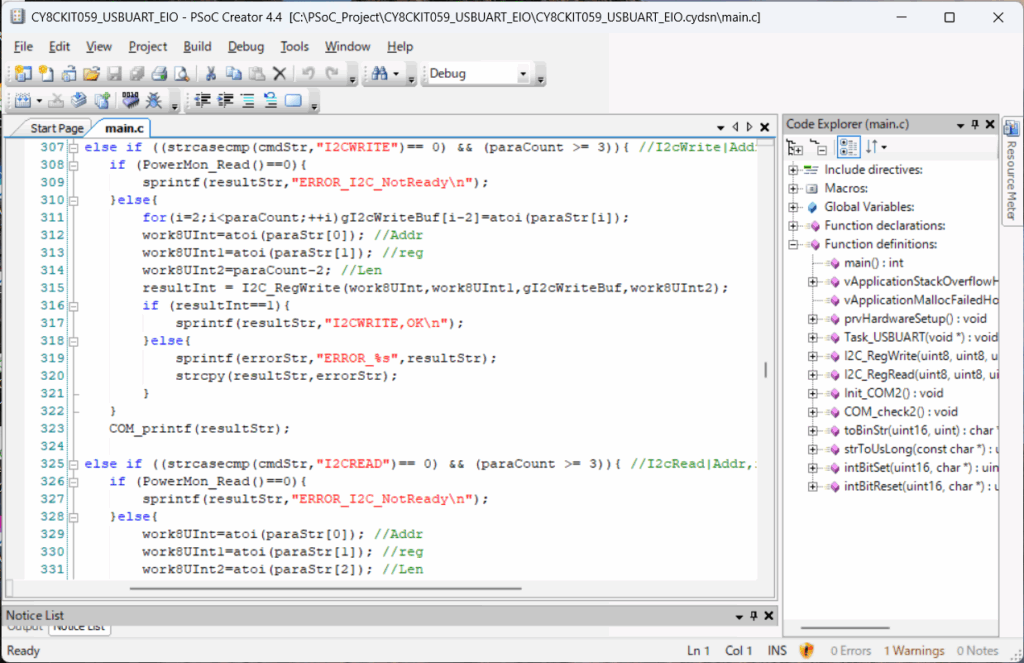The height and width of the screenshot is (663, 1024).
Task: Click the Delete X icon
Action: coord(280,74)
